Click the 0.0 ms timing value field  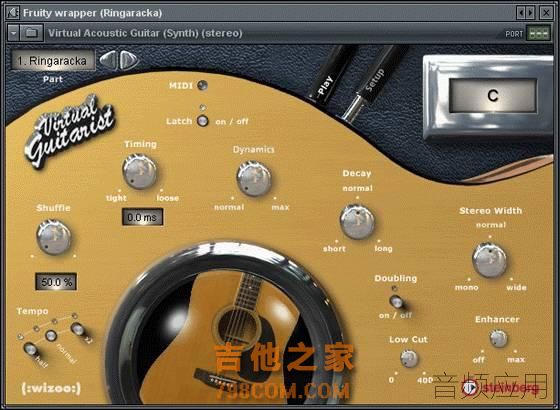point(142,217)
